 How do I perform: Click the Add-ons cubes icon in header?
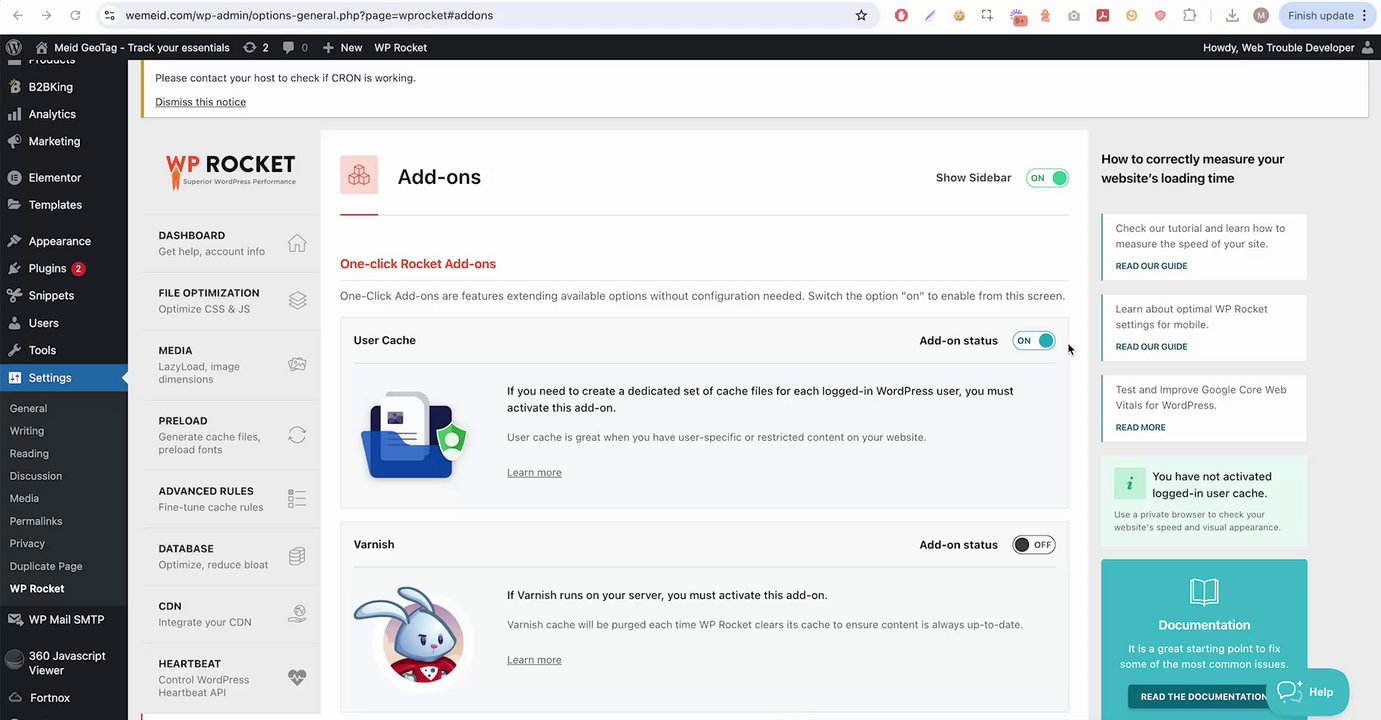tap(359, 175)
